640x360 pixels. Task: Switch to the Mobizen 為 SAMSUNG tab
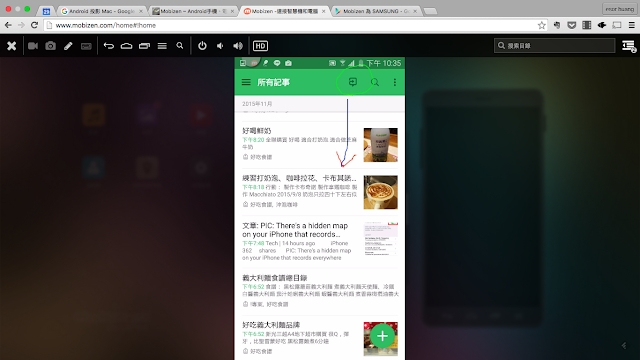pos(375,11)
